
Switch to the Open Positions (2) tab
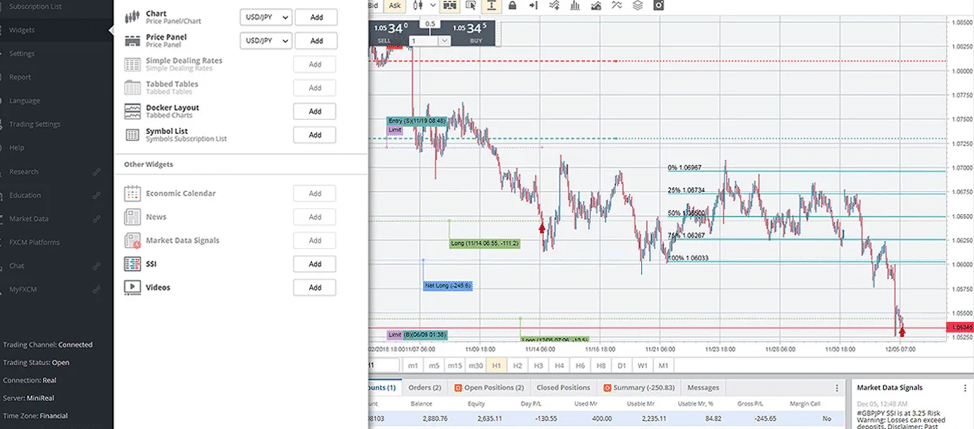(489, 387)
